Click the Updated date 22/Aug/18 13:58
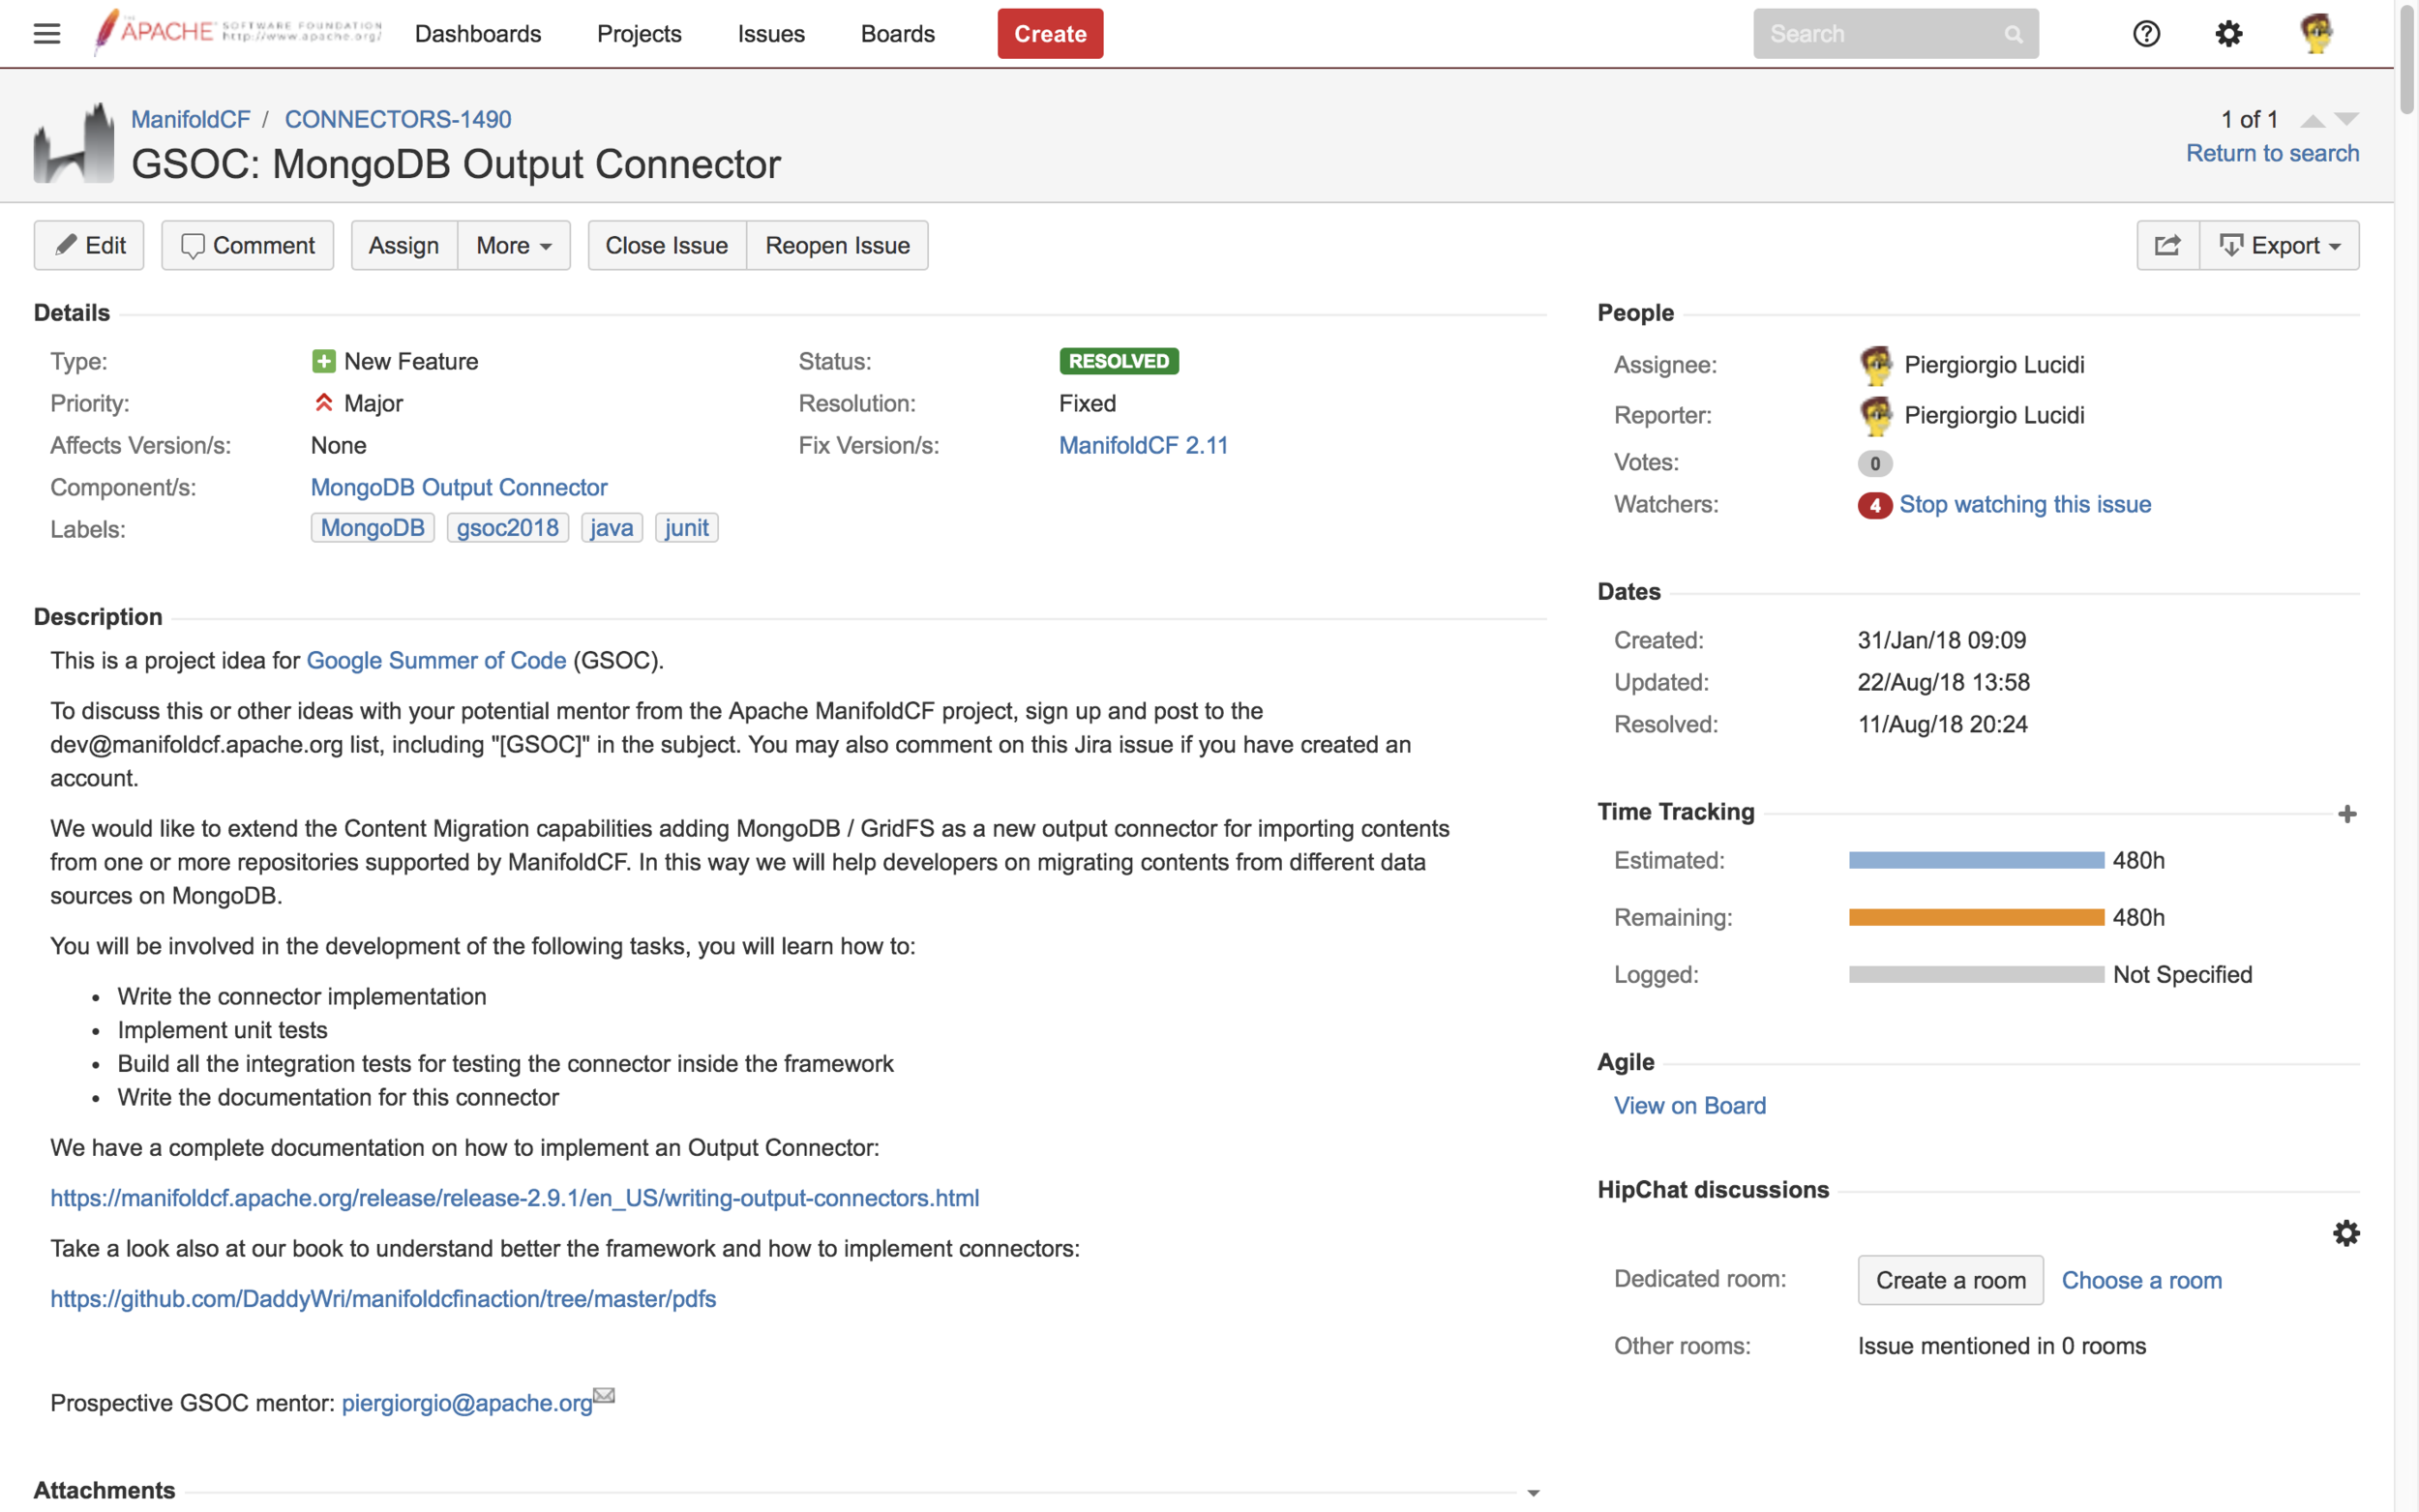Image resolution: width=2419 pixels, height=1512 pixels. [1943, 683]
